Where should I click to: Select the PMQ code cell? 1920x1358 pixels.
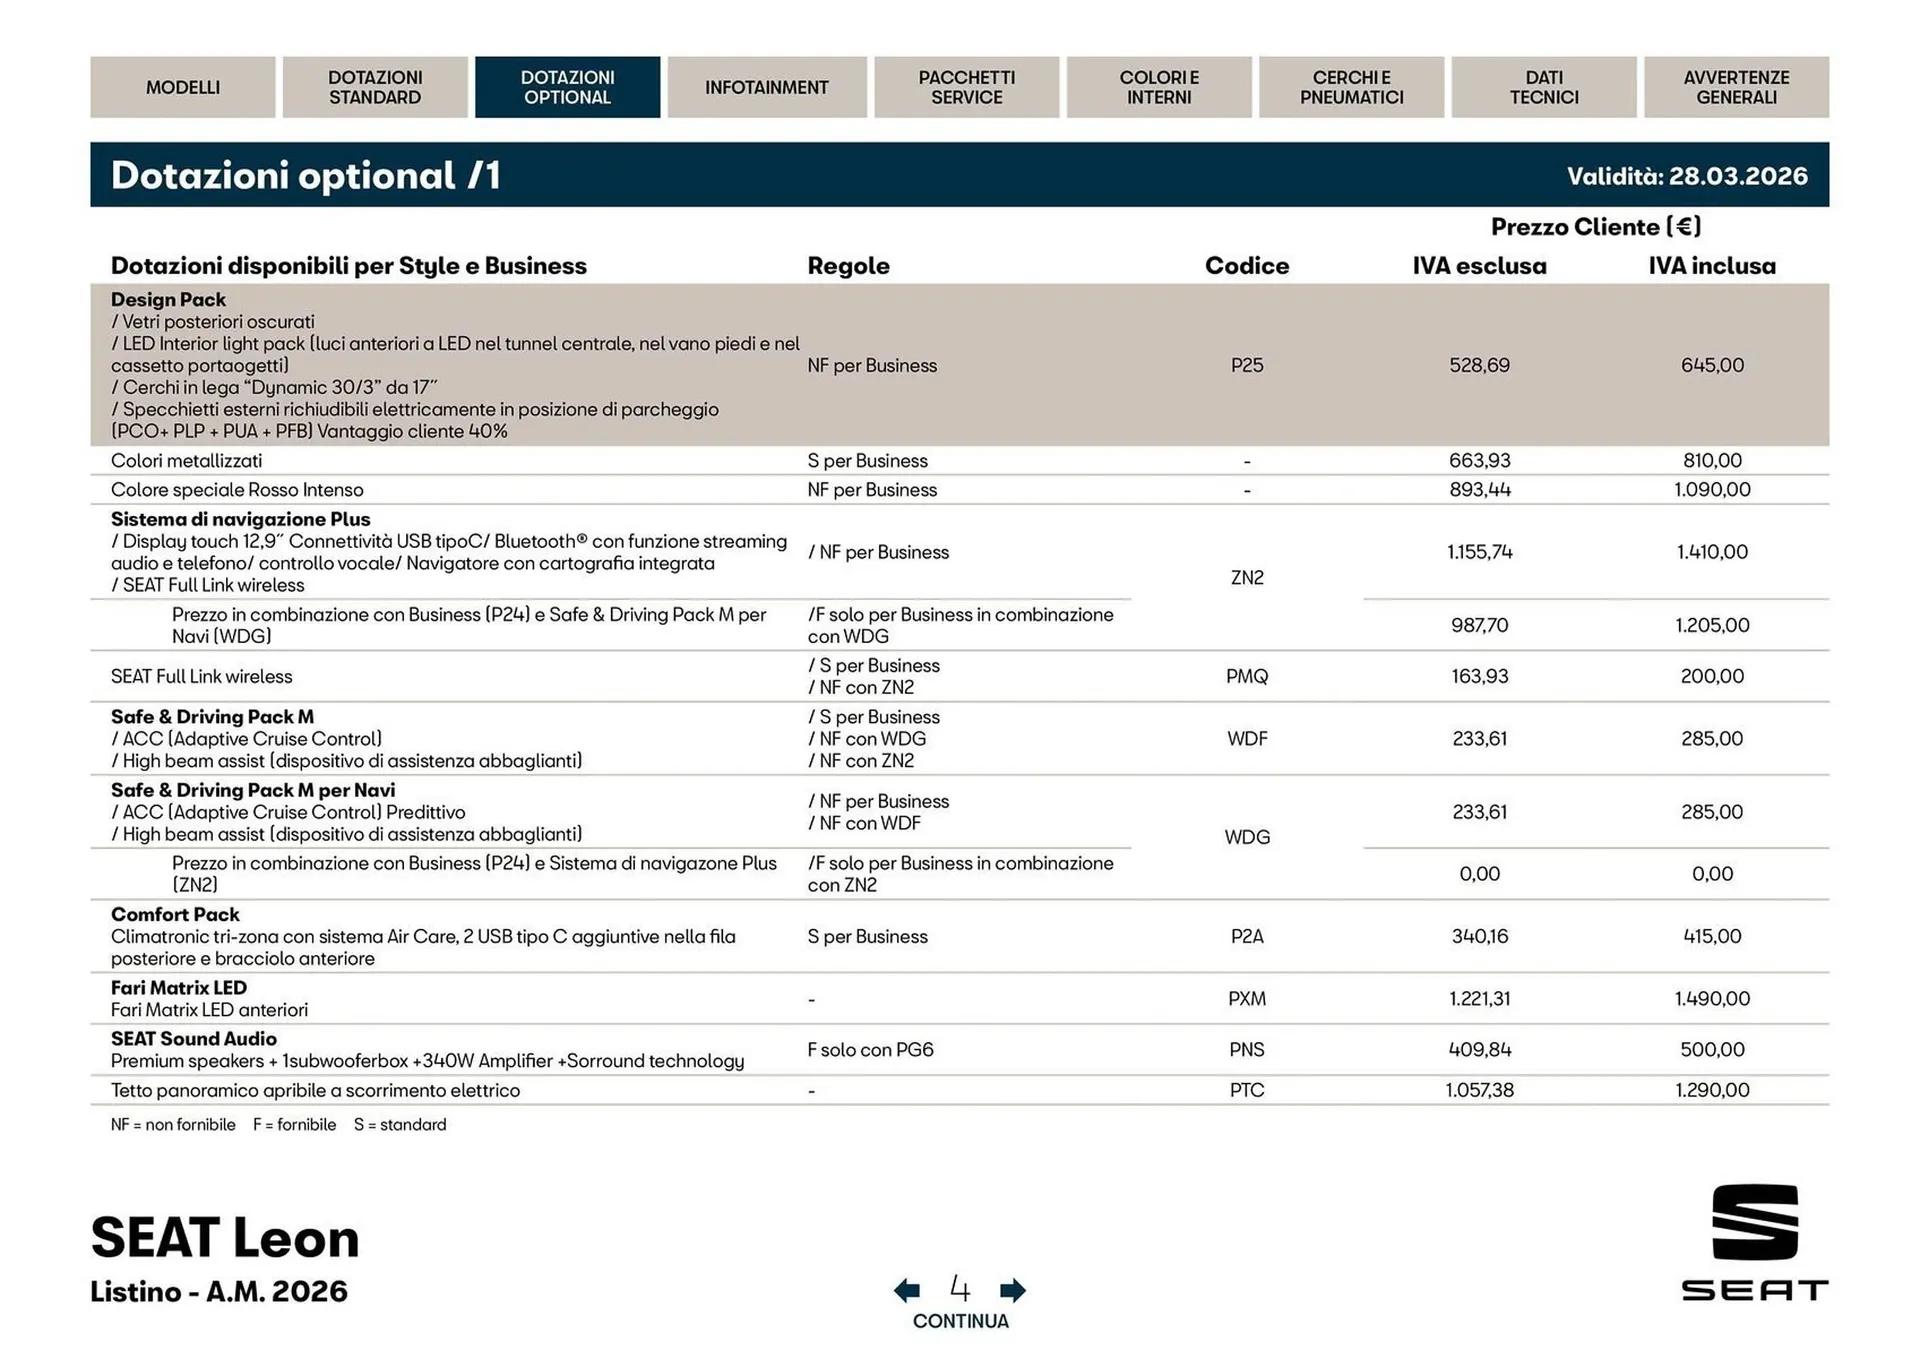[1247, 676]
